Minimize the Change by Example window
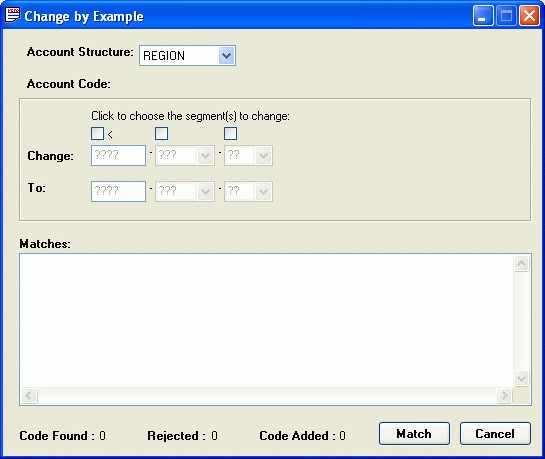 coord(483,16)
